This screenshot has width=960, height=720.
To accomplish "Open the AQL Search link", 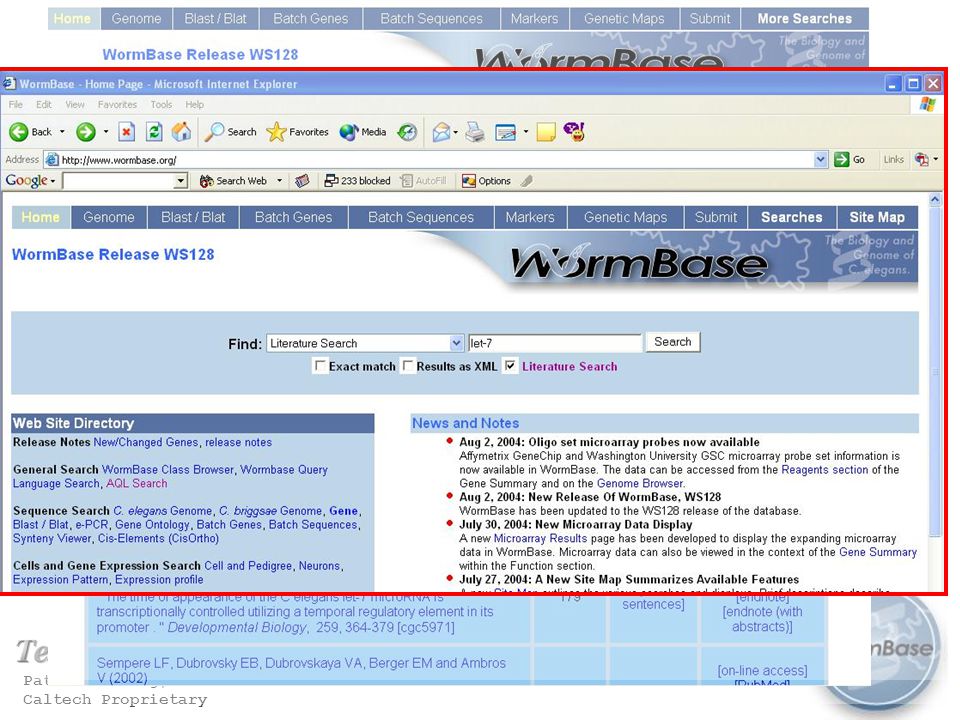I will pyautogui.click(x=137, y=483).
